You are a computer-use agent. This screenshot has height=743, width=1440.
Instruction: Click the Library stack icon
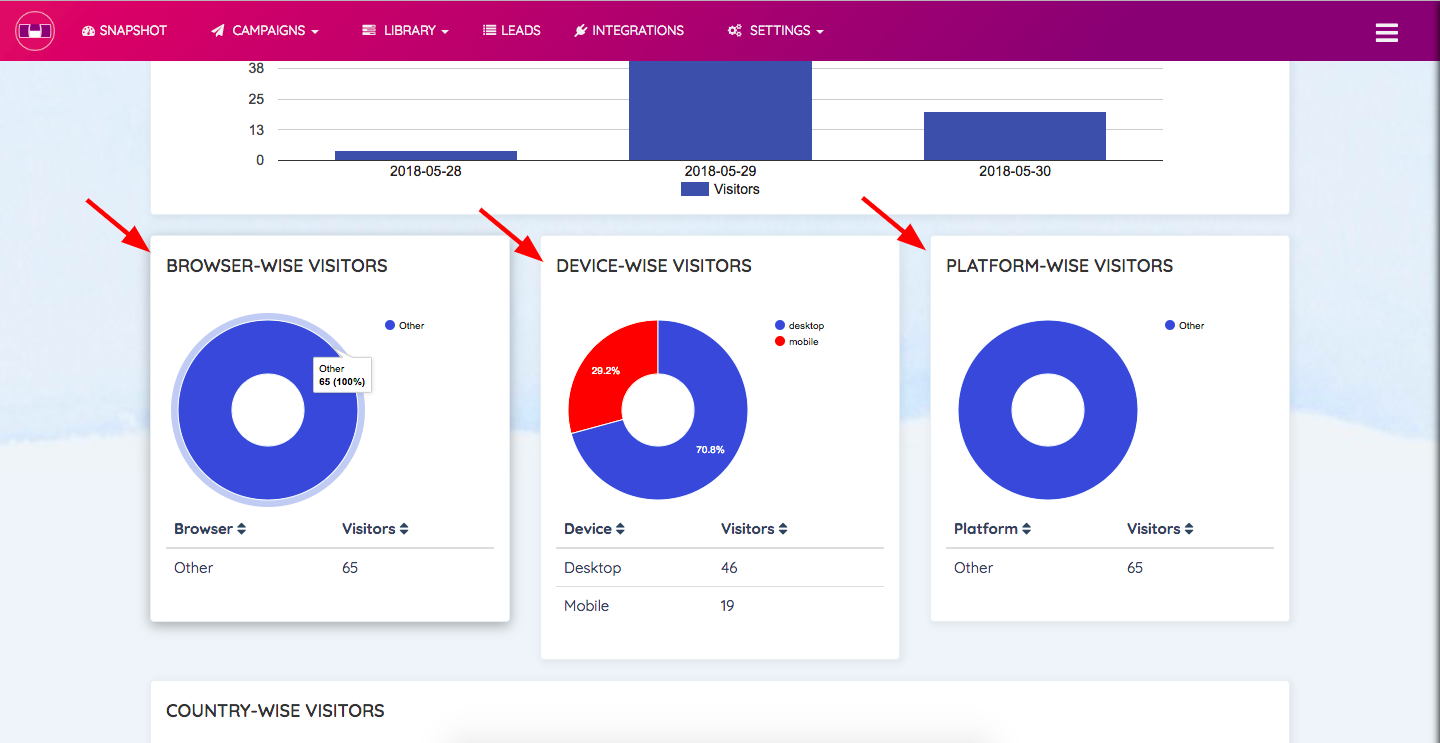[370, 31]
